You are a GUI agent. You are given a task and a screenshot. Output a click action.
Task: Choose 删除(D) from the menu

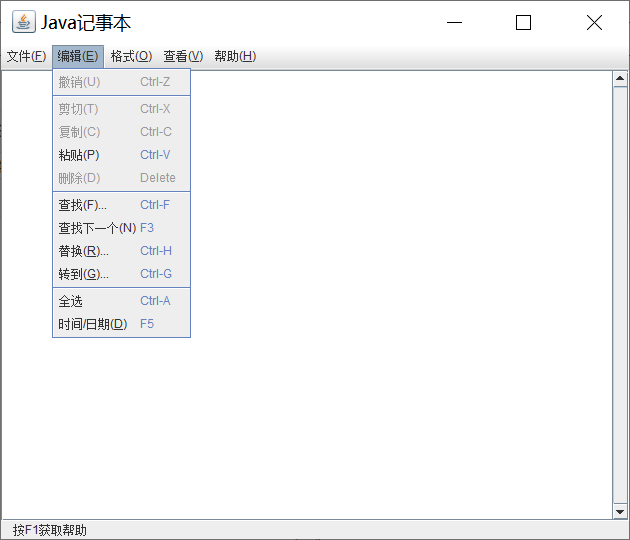coord(121,178)
